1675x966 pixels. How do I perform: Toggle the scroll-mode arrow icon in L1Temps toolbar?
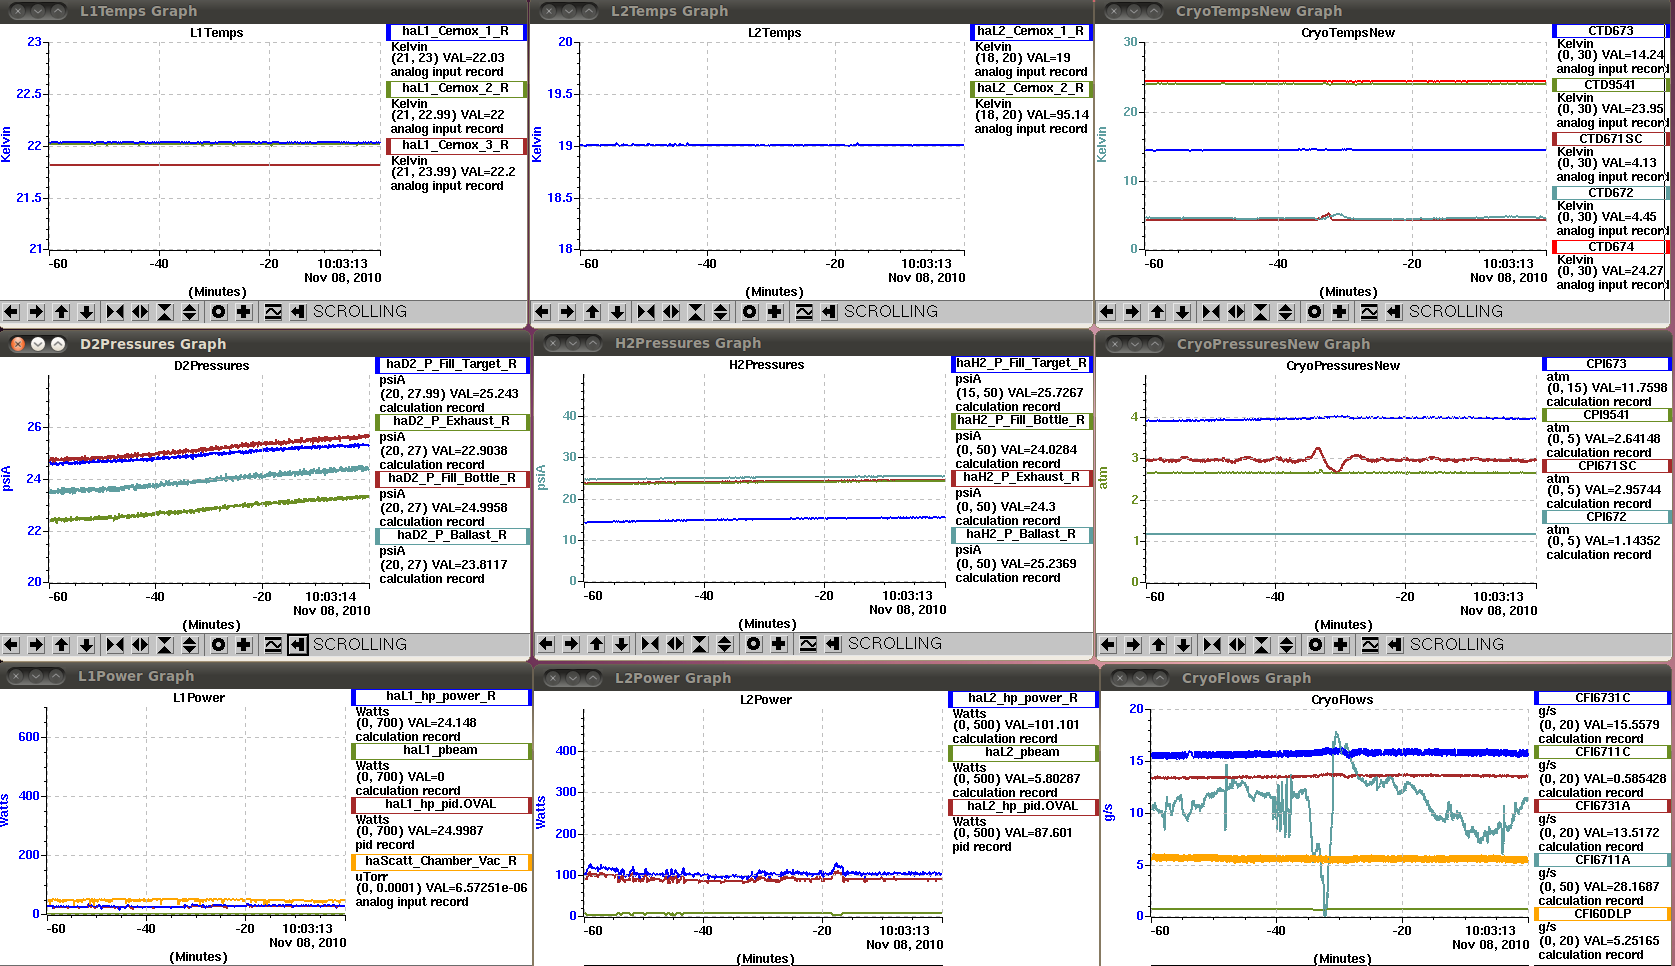298,312
